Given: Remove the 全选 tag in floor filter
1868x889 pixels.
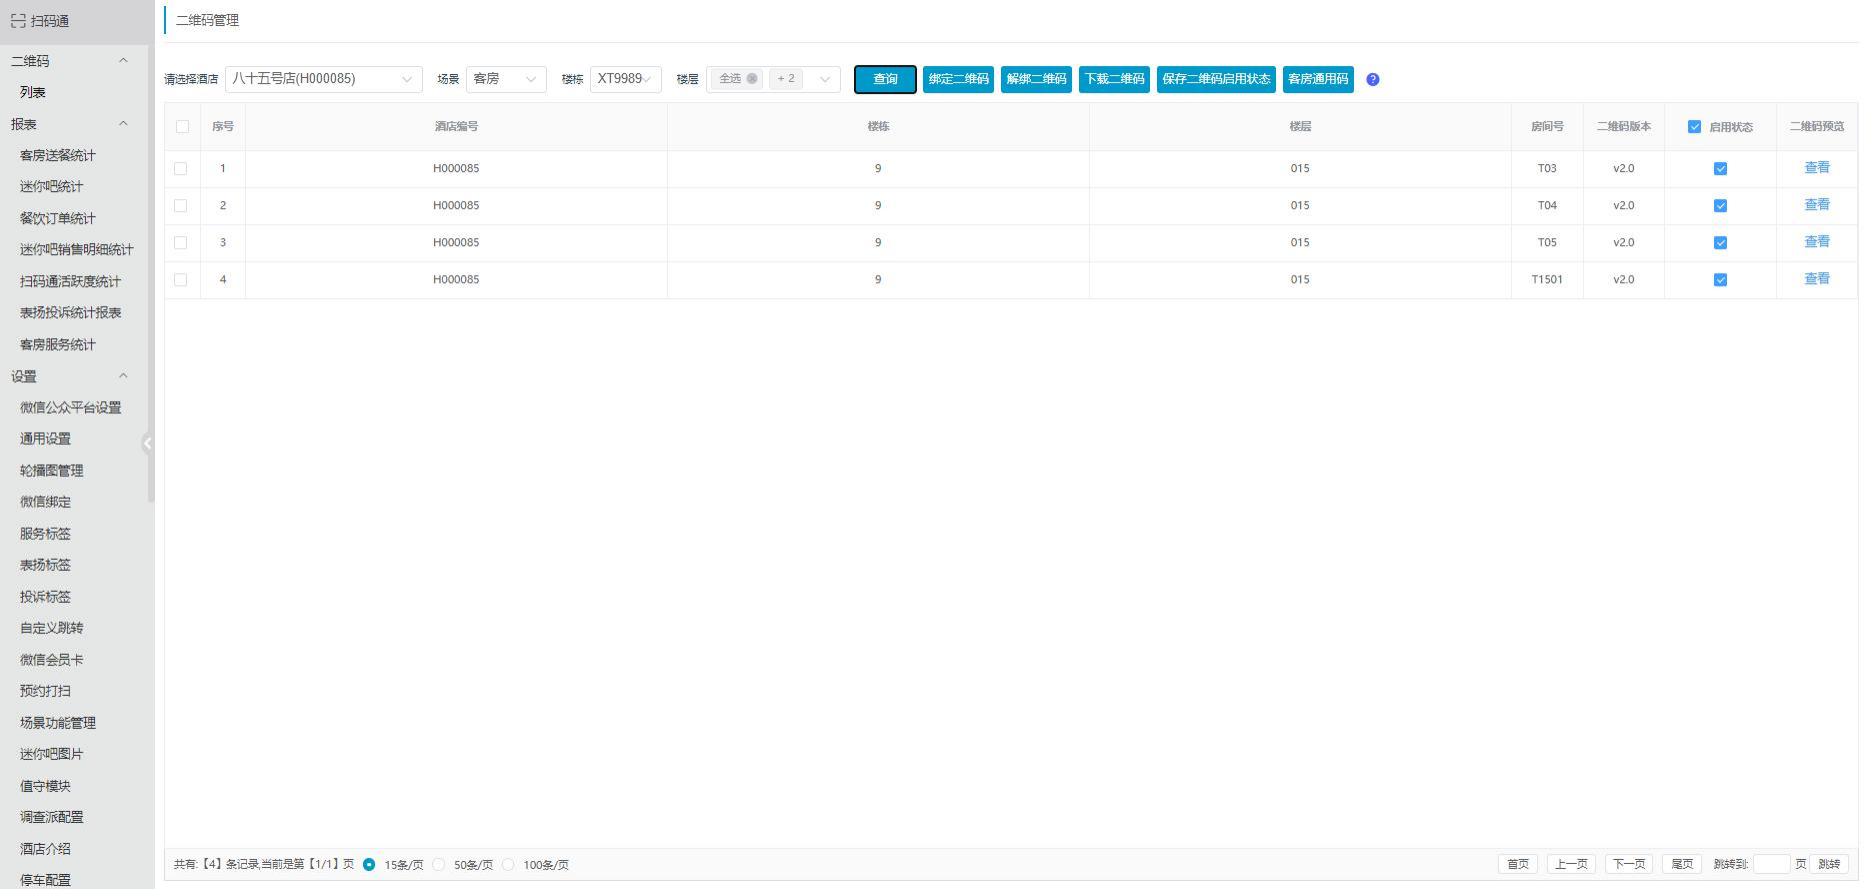Looking at the screenshot, I should click(x=752, y=79).
